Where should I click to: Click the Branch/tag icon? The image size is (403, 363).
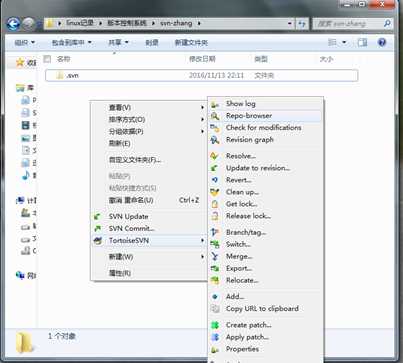[215, 232]
